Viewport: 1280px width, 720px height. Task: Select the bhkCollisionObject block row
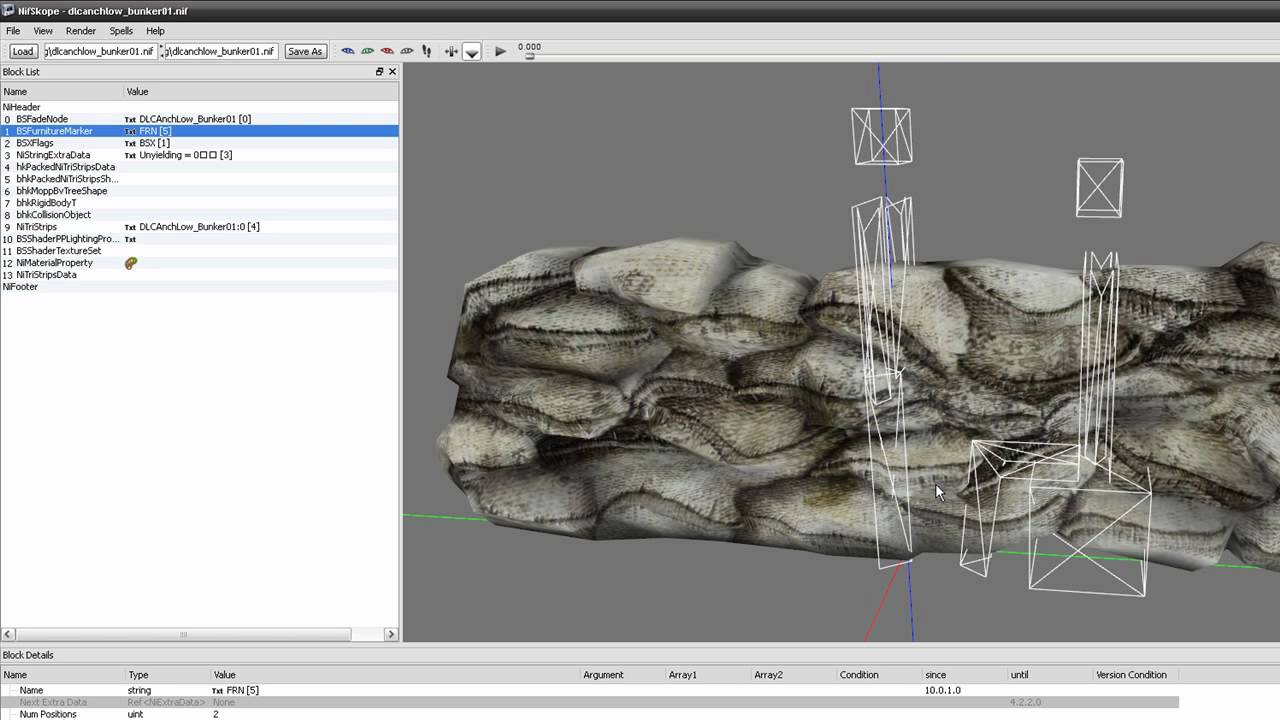(53, 215)
